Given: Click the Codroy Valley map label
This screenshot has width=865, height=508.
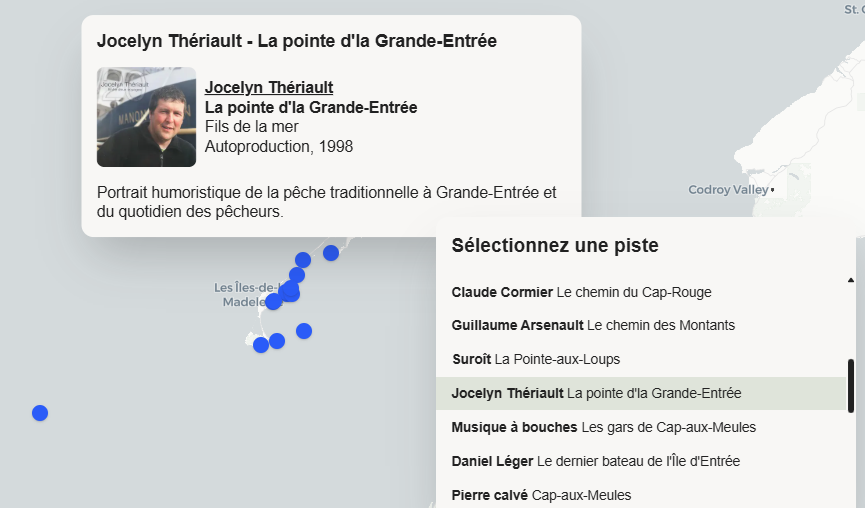Looking at the screenshot, I should (x=728, y=190).
